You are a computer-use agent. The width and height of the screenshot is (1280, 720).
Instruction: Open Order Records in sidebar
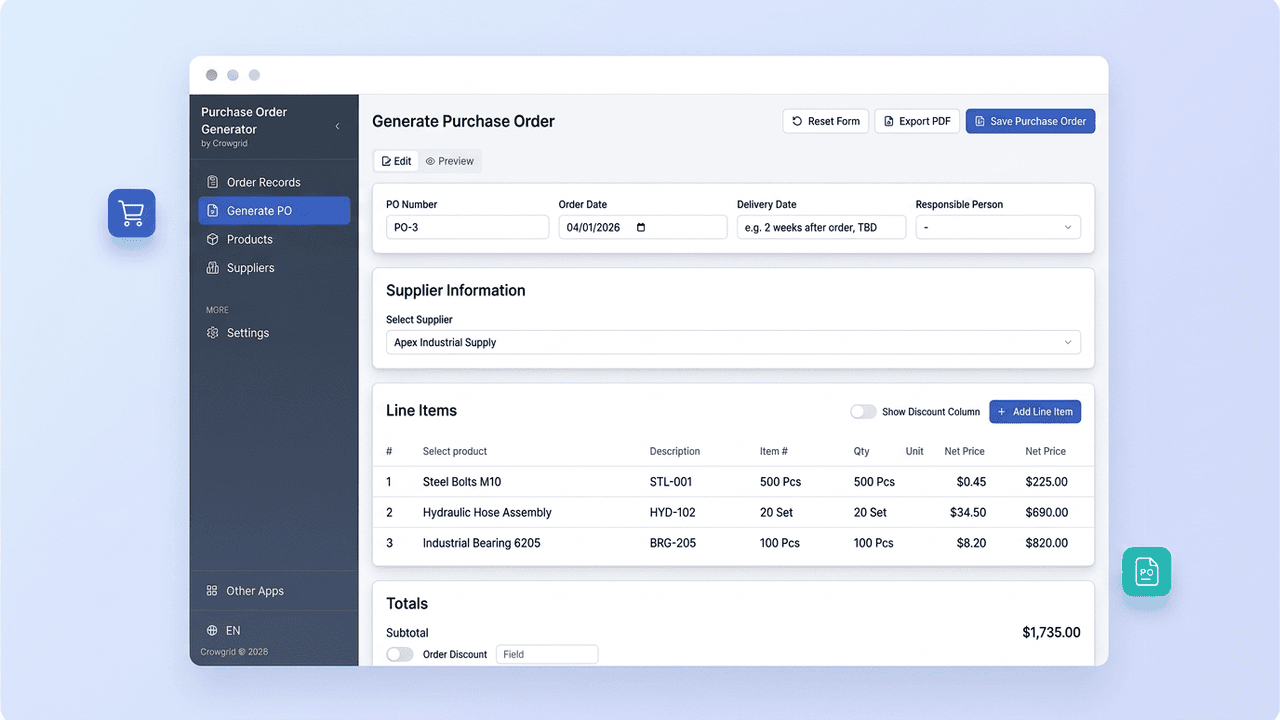pos(274,182)
